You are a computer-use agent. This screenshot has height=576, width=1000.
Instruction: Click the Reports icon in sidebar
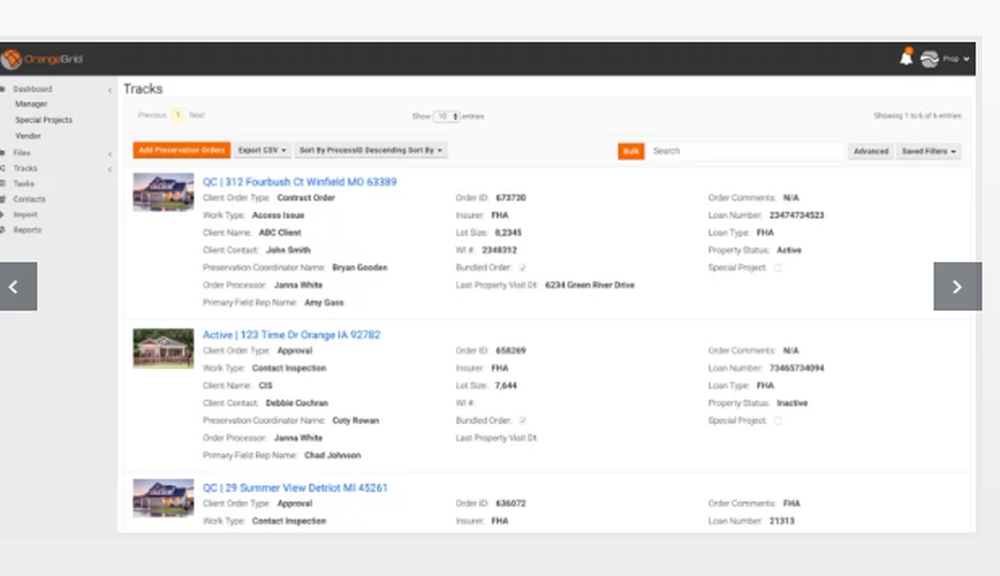[x=3, y=230]
